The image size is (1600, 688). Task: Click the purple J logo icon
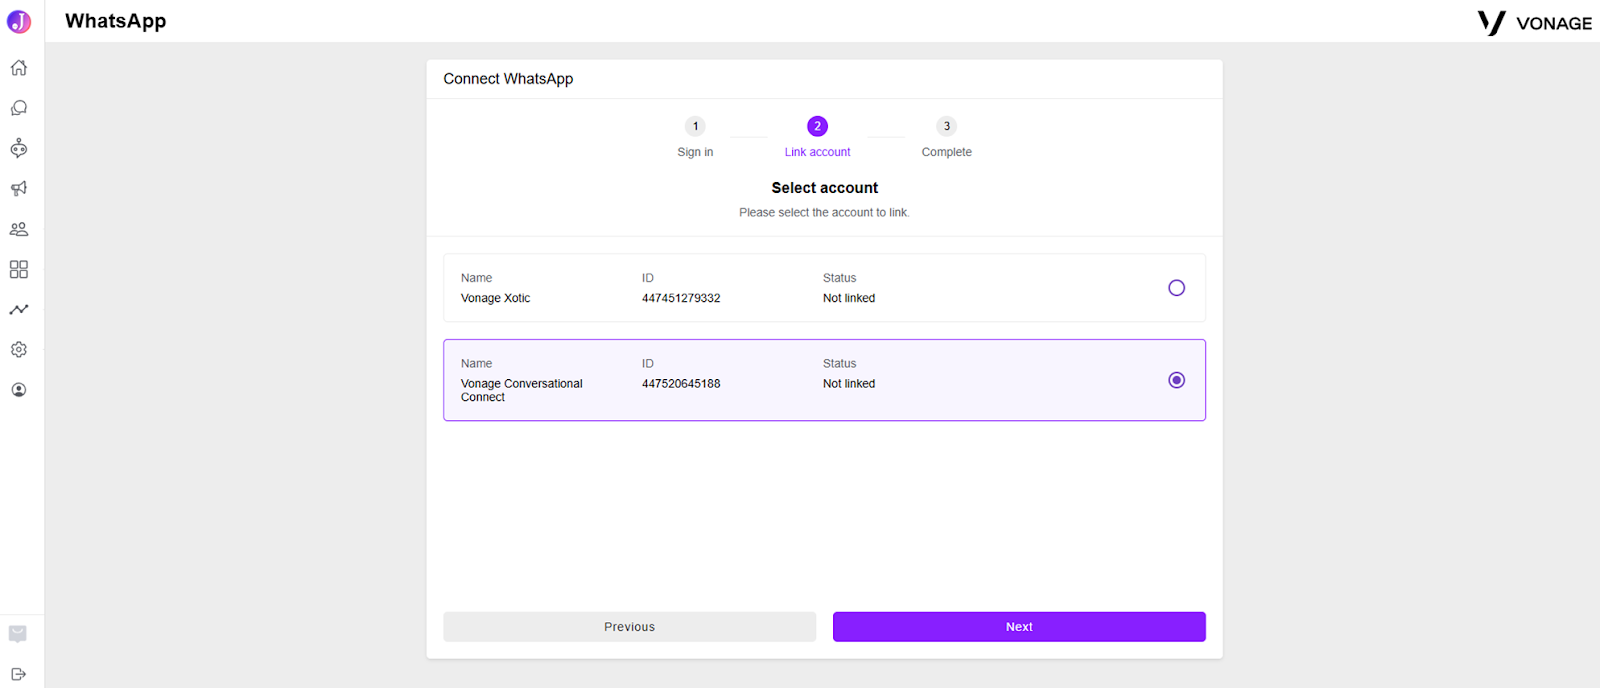tap(19, 22)
